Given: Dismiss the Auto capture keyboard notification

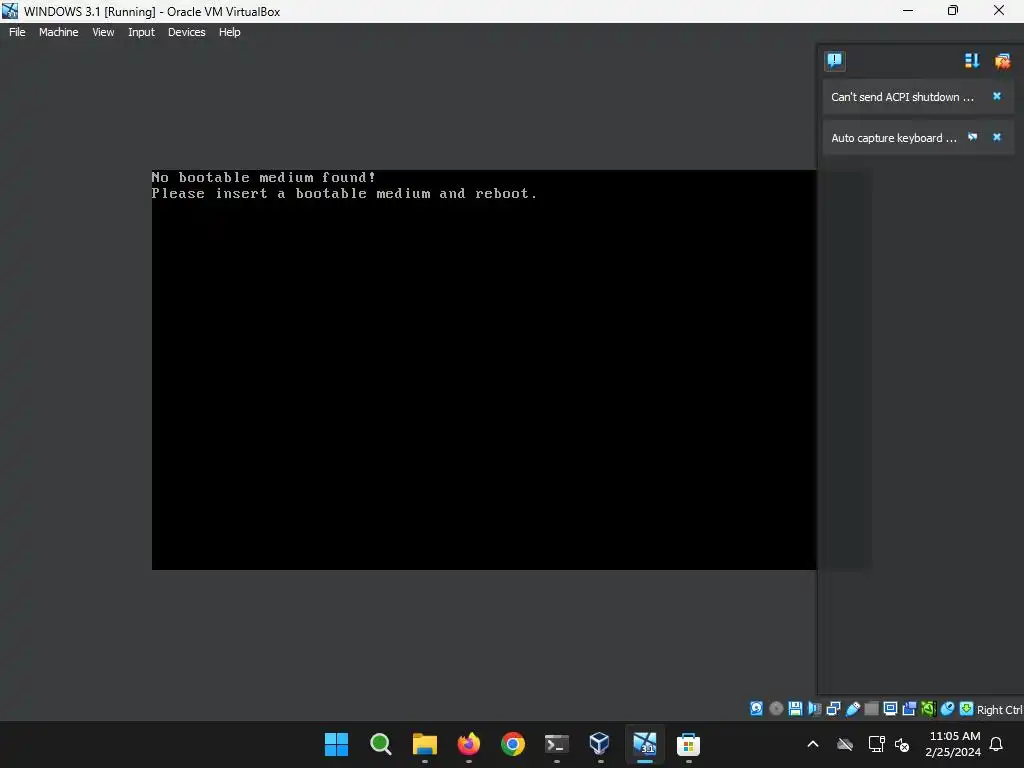Looking at the screenshot, I should 997,137.
